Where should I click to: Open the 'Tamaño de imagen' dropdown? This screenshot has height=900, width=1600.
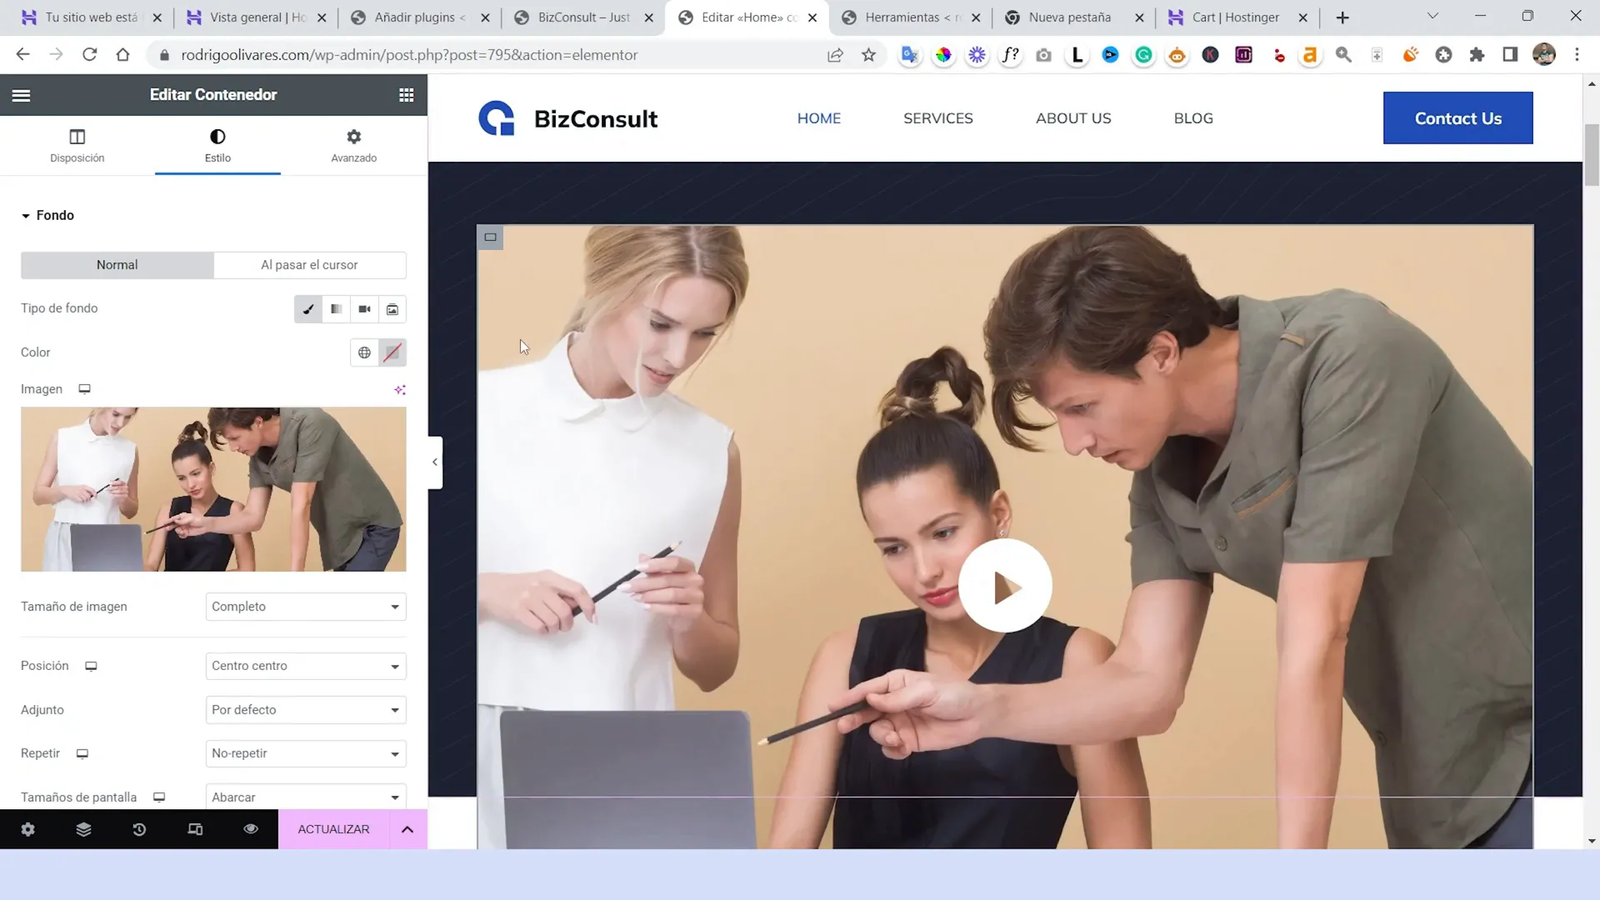(305, 606)
